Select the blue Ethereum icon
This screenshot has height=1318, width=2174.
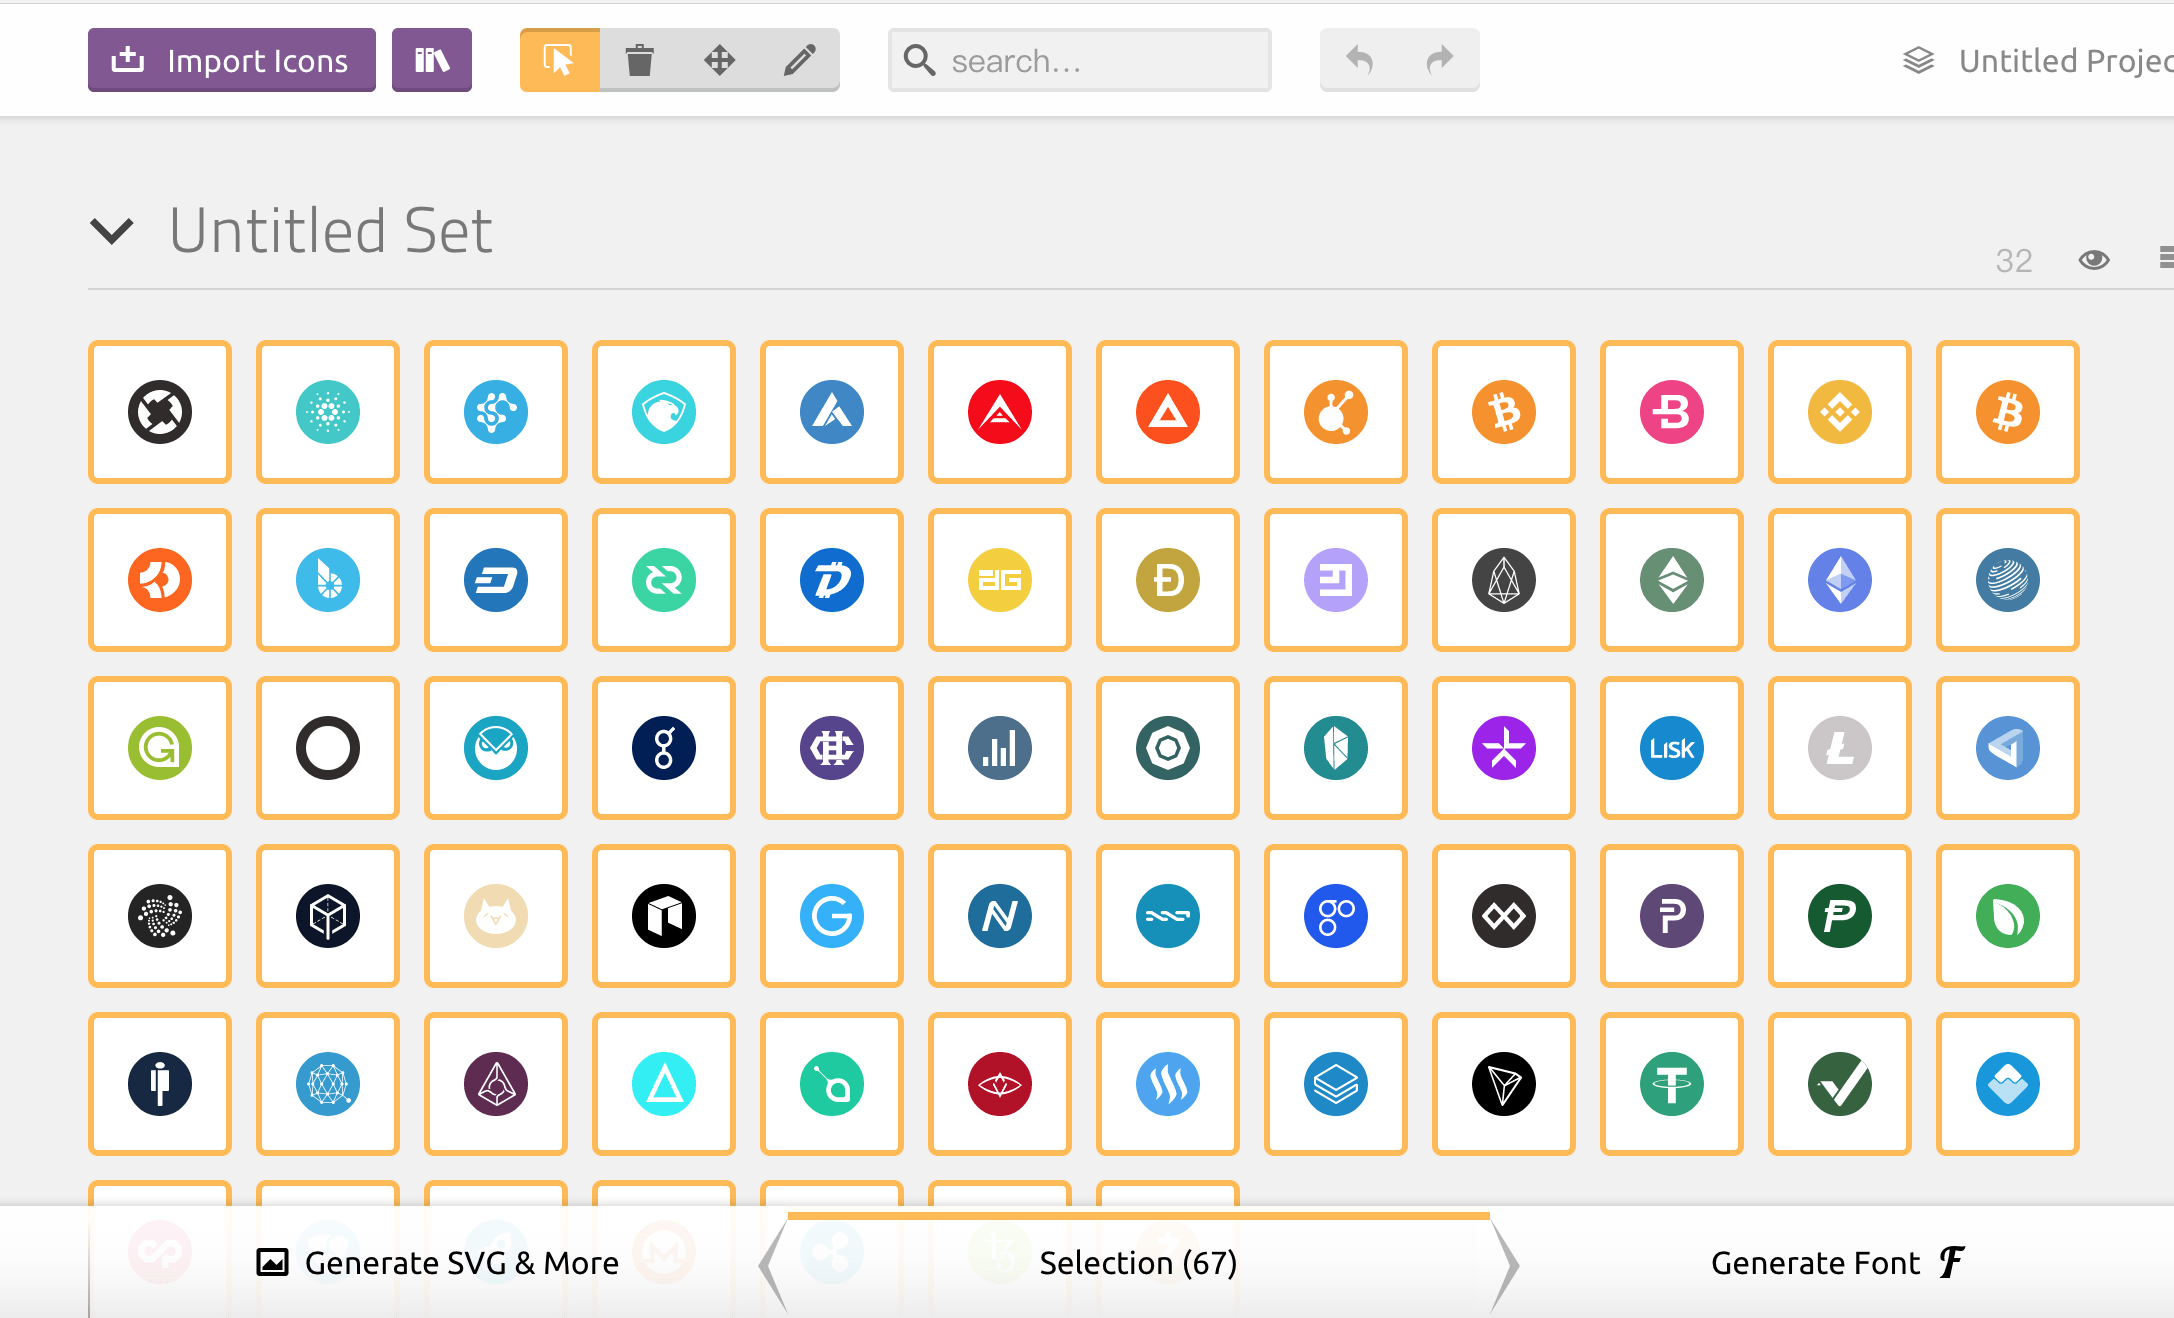(x=1840, y=580)
